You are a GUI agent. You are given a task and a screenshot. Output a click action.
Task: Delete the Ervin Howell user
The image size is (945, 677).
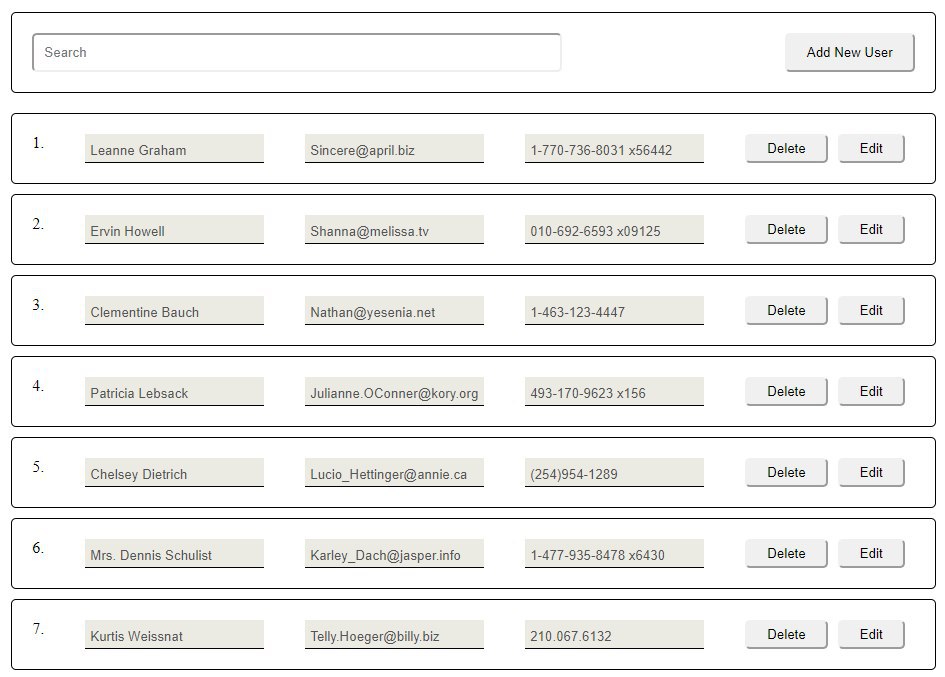pos(786,230)
